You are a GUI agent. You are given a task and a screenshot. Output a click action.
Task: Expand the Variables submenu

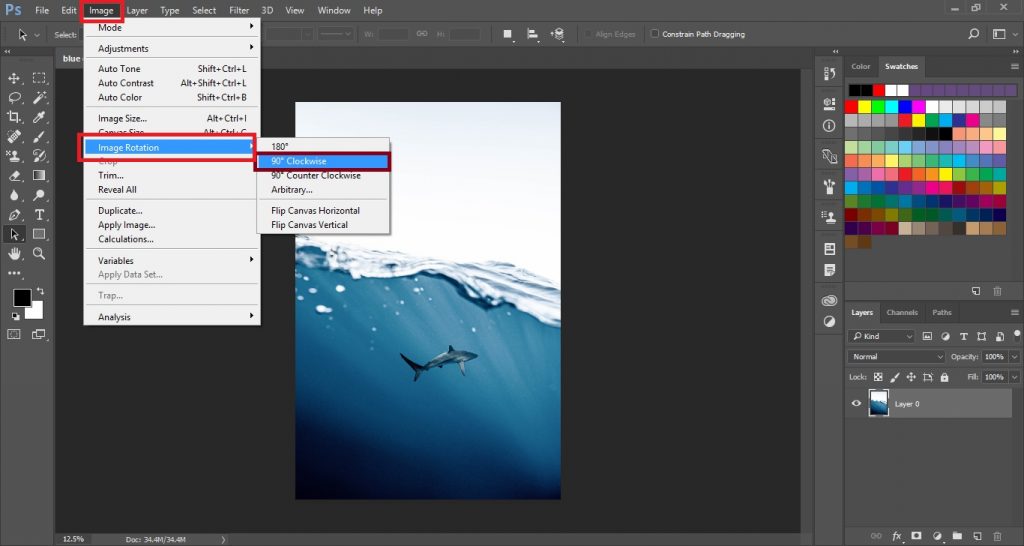coord(172,260)
